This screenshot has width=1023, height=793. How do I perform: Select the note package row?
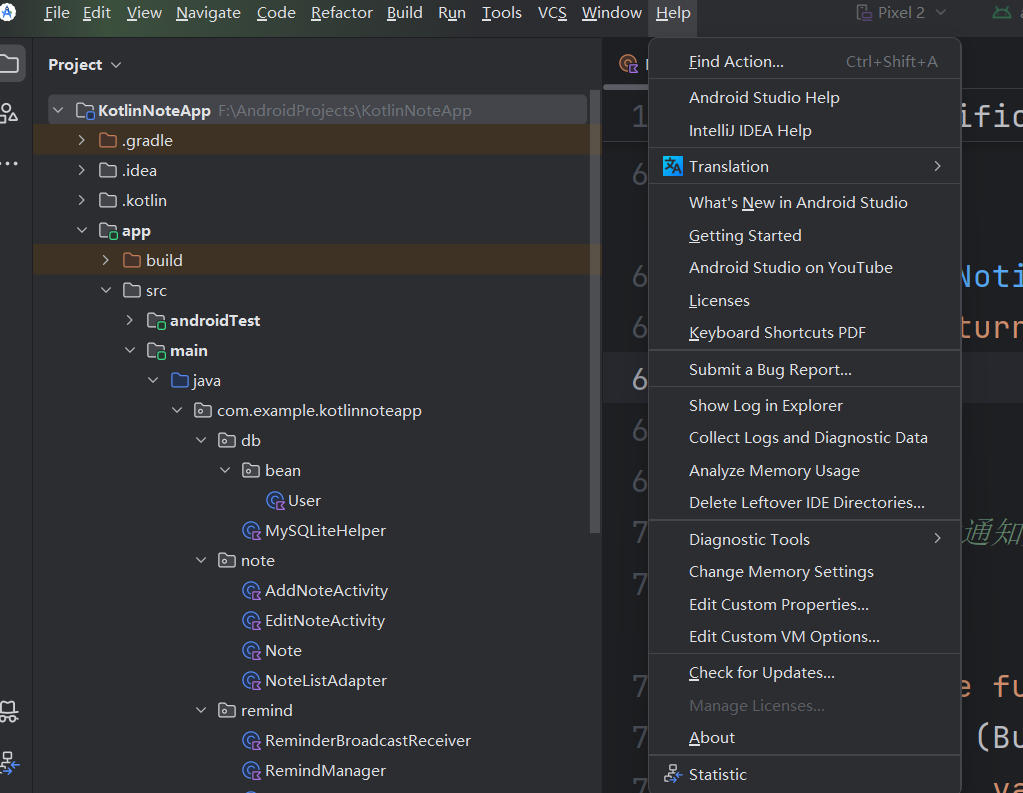(x=316, y=561)
